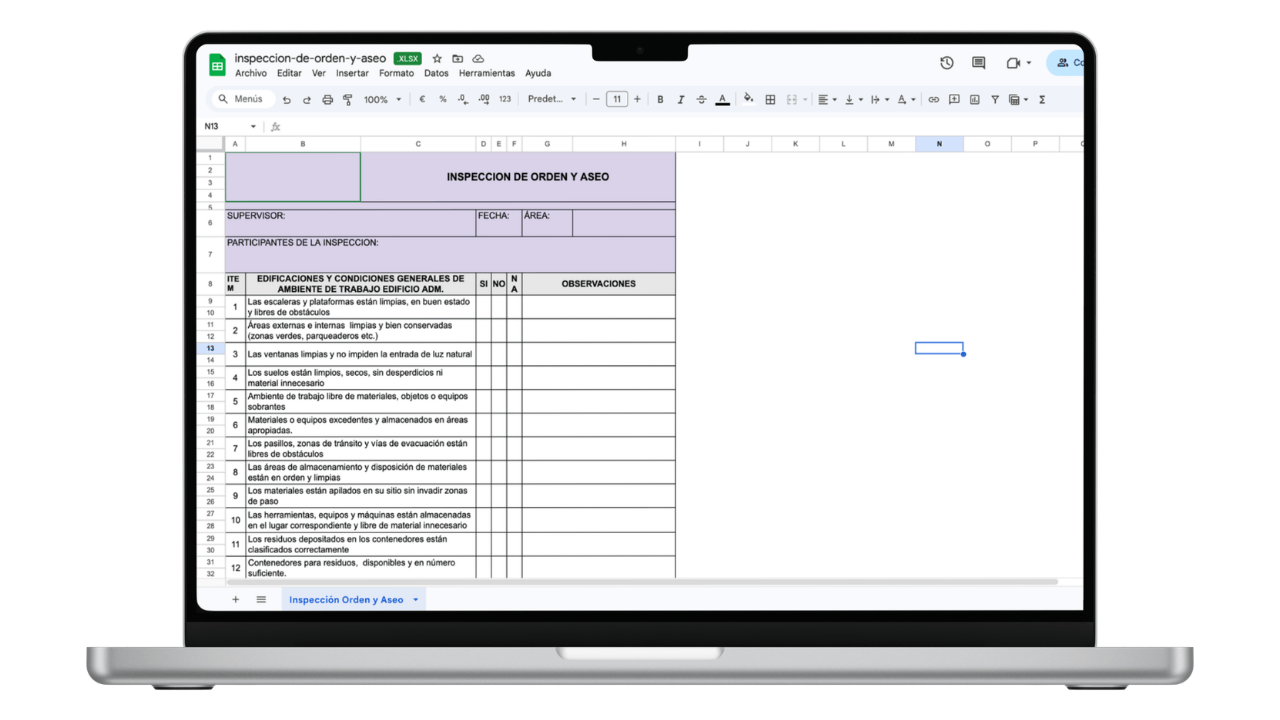Open the text color picker

pyautogui.click(x=723, y=99)
